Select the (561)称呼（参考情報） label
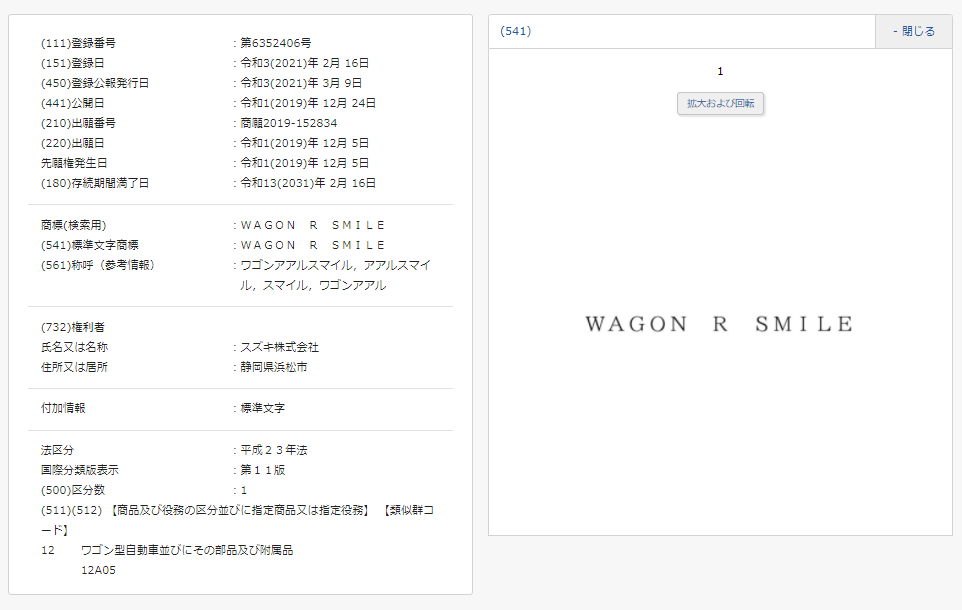This screenshot has width=962, height=610. click(x=98, y=265)
